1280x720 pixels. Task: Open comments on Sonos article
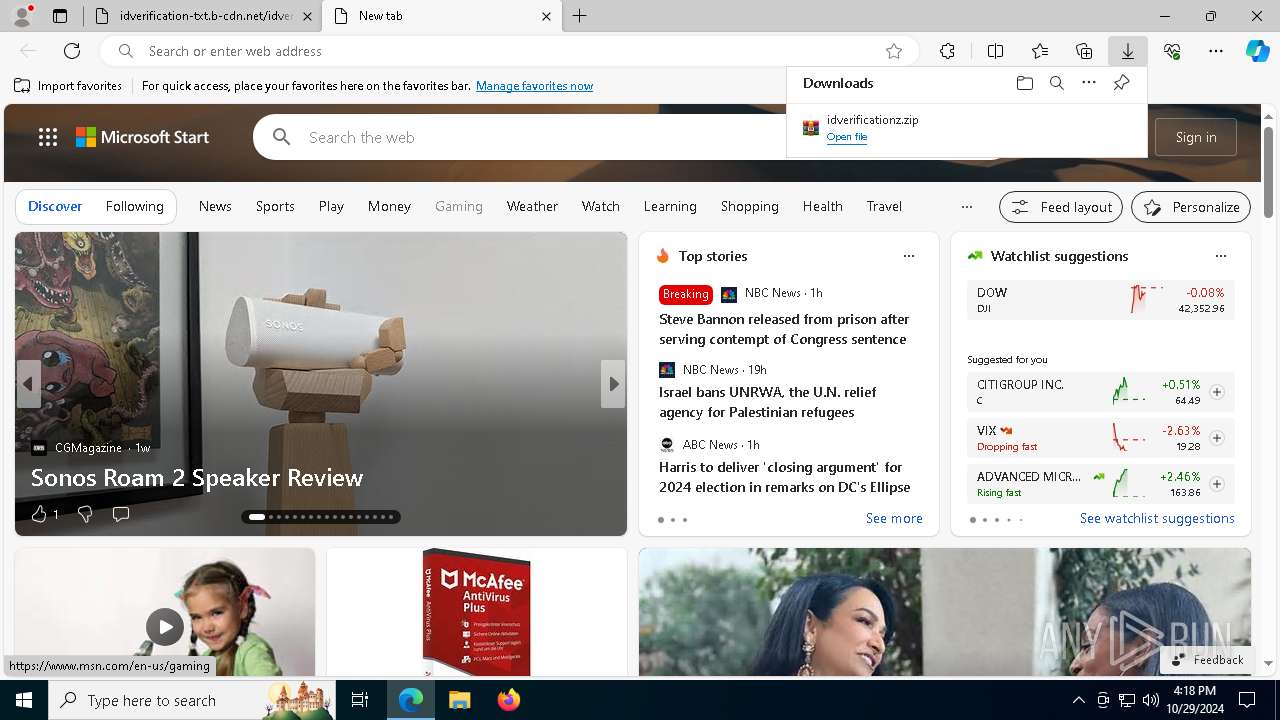tap(121, 514)
